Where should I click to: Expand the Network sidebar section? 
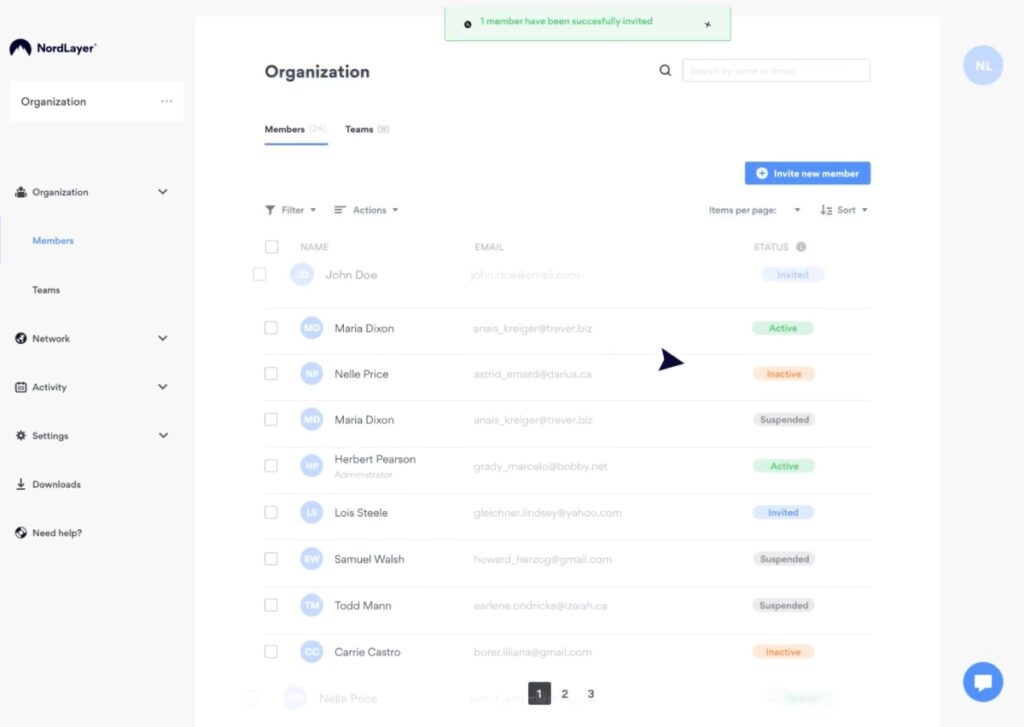coord(163,338)
